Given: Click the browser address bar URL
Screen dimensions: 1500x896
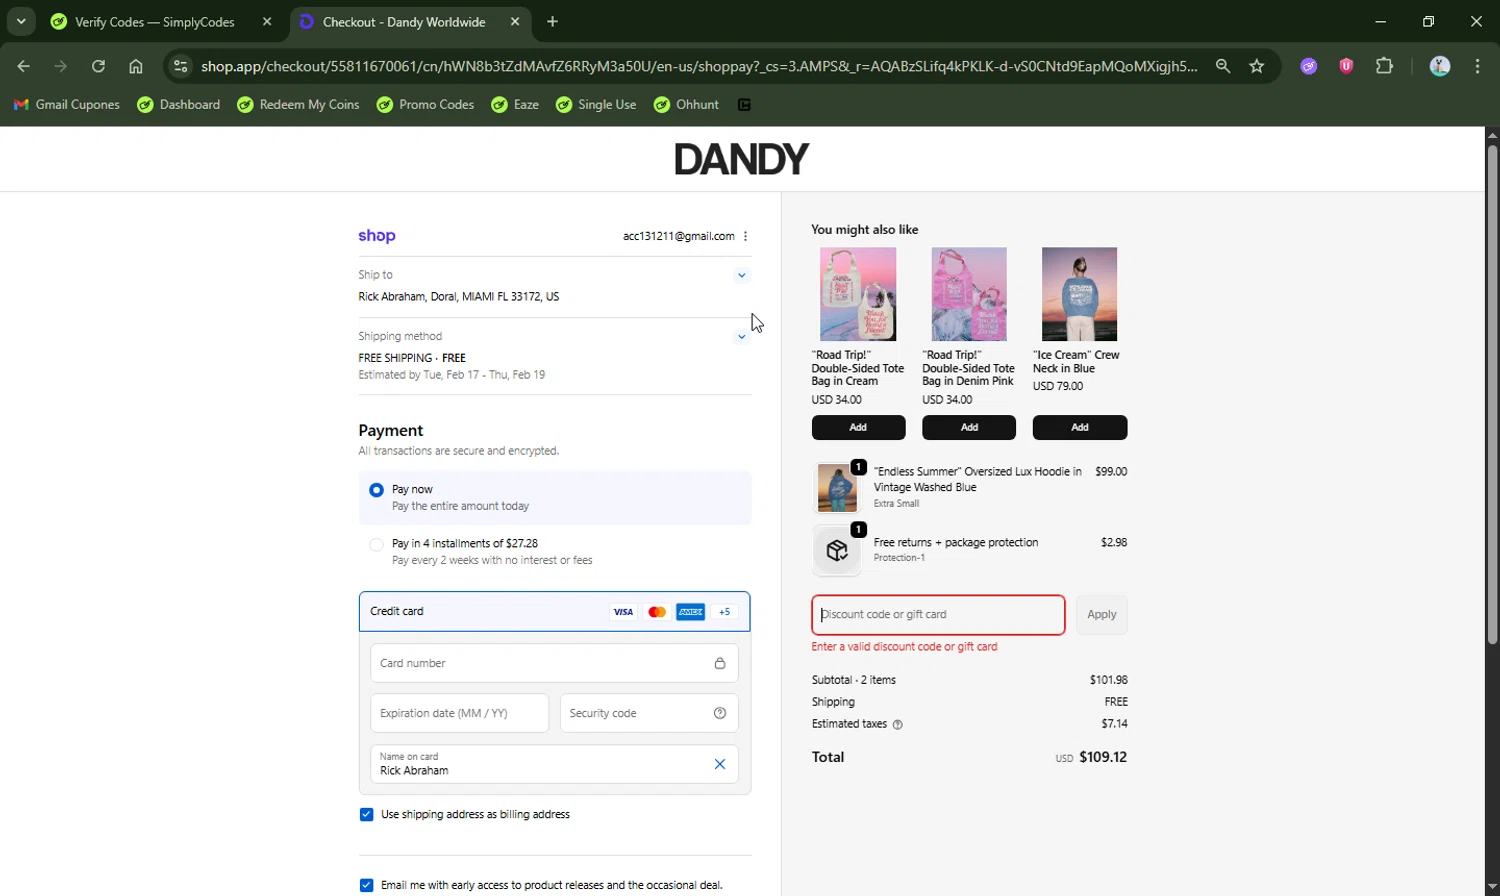Looking at the screenshot, I should (698, 66).
